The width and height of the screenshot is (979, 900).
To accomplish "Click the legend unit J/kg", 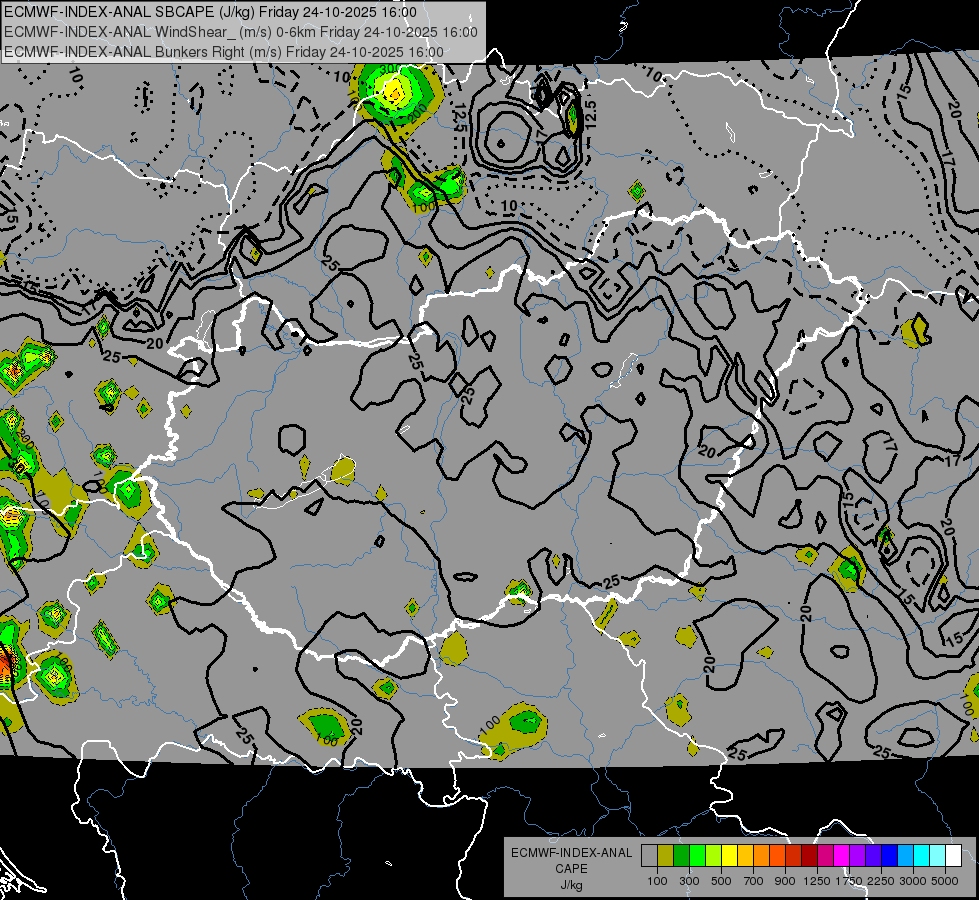I will click(571, 885).
